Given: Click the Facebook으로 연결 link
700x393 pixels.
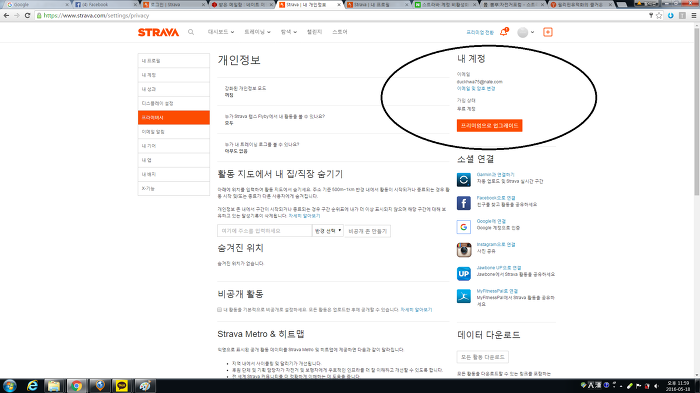Looking at the screenshot, I should coord(496,198).
